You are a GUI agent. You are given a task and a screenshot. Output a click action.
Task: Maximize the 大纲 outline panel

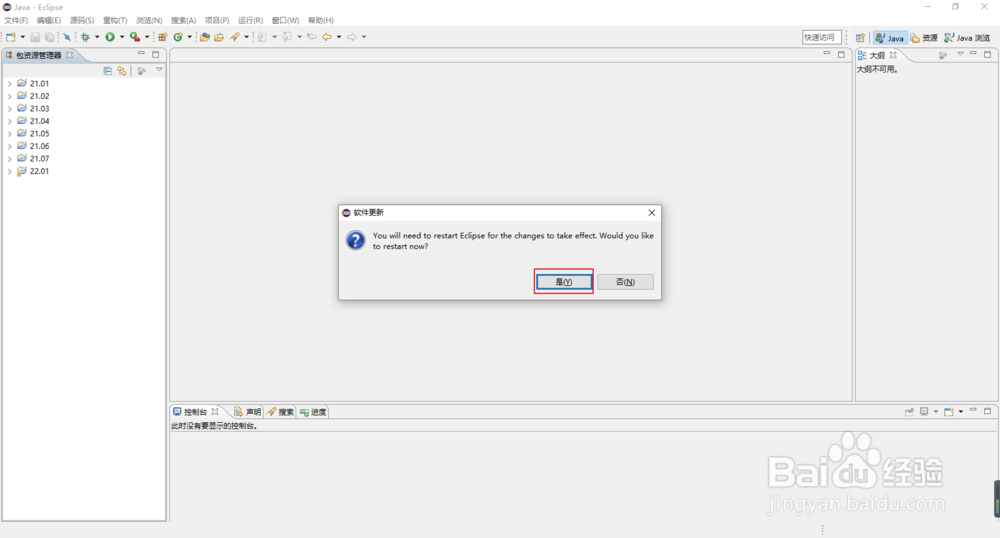(987, 54)
